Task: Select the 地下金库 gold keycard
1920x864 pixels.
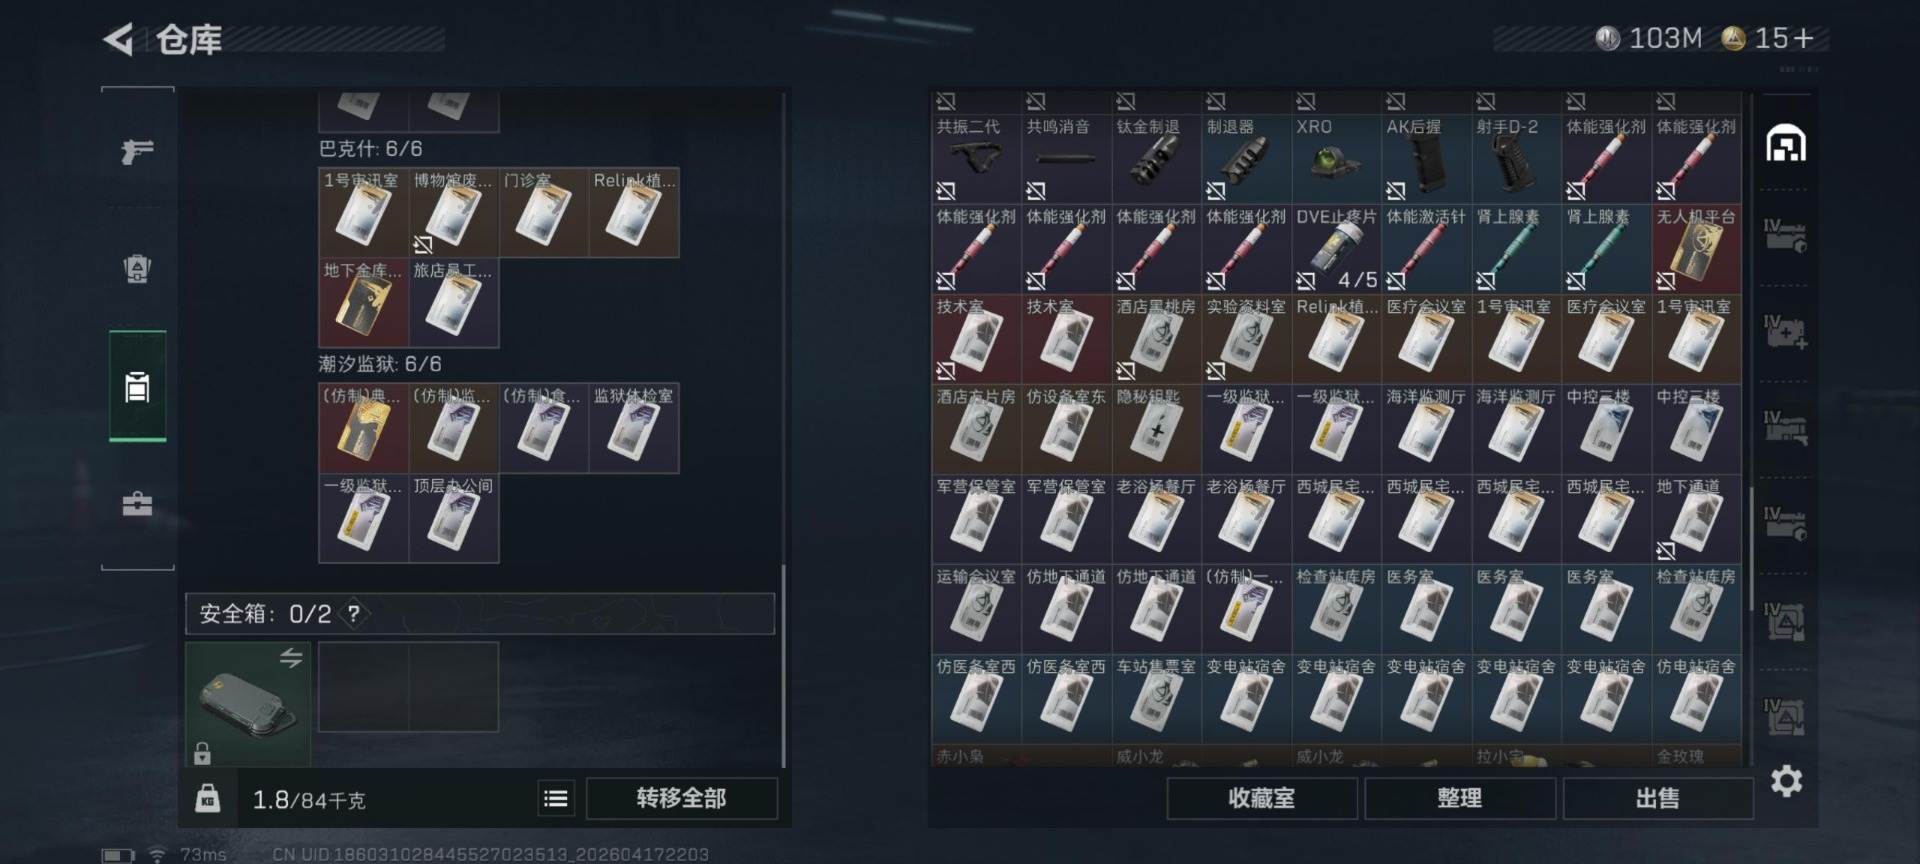Action: [363, 302]
